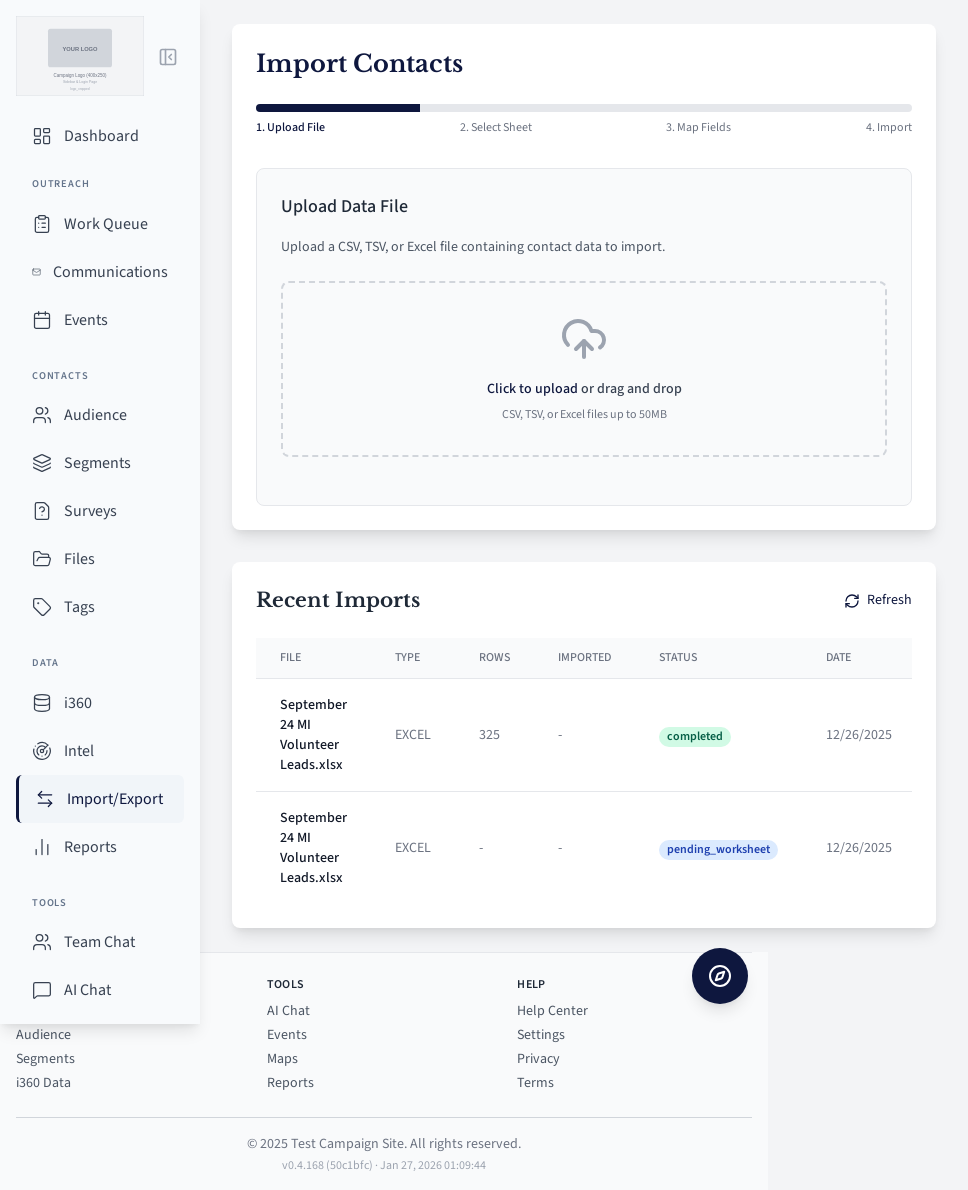Open the Import/Export menu item
The height and width of the screenshot is (1190, 968).
tap(114, 799)
